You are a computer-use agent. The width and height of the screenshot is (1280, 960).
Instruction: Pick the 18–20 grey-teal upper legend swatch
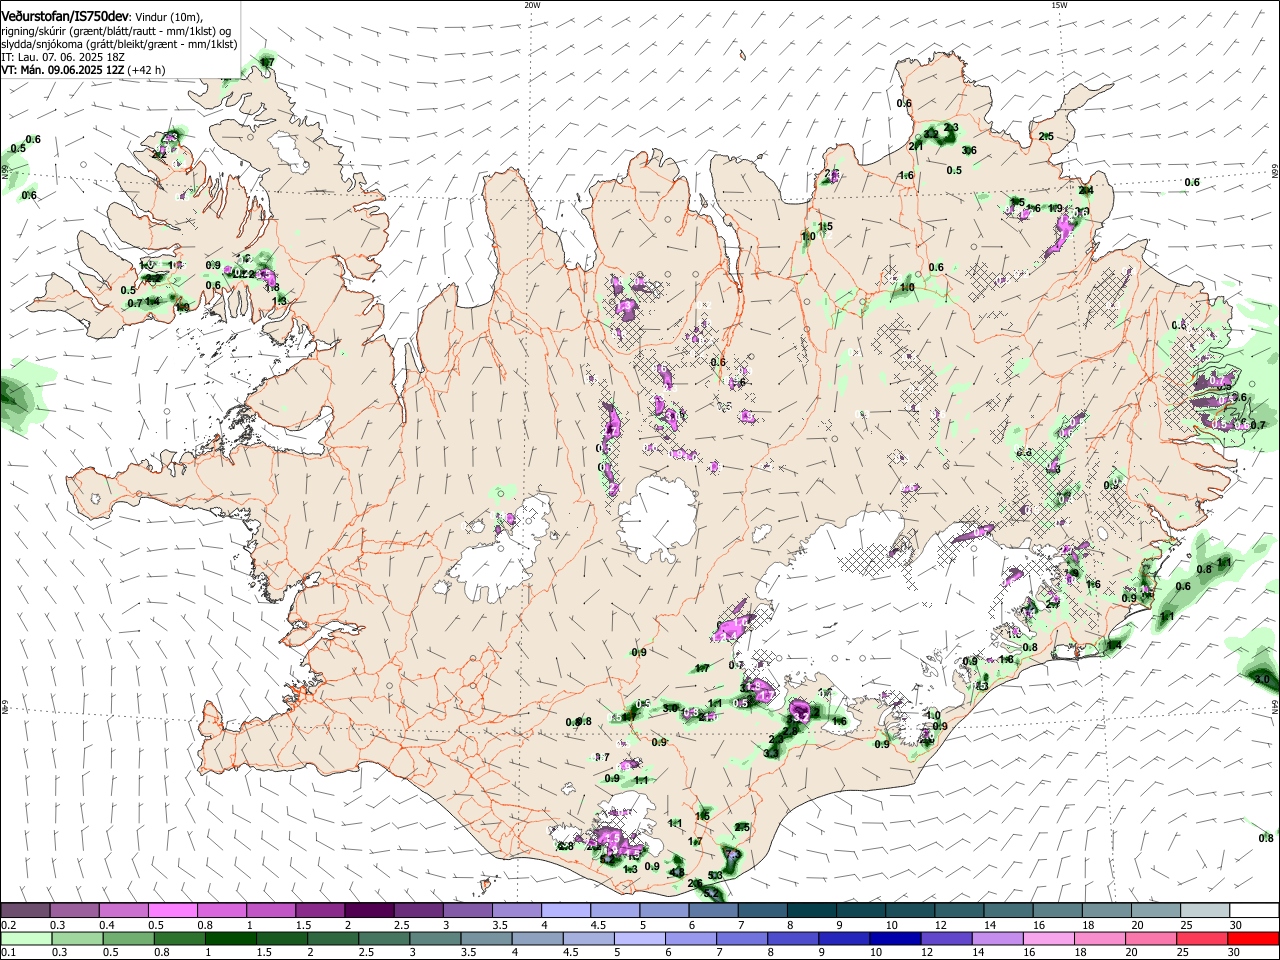(x=1107, y=911)
